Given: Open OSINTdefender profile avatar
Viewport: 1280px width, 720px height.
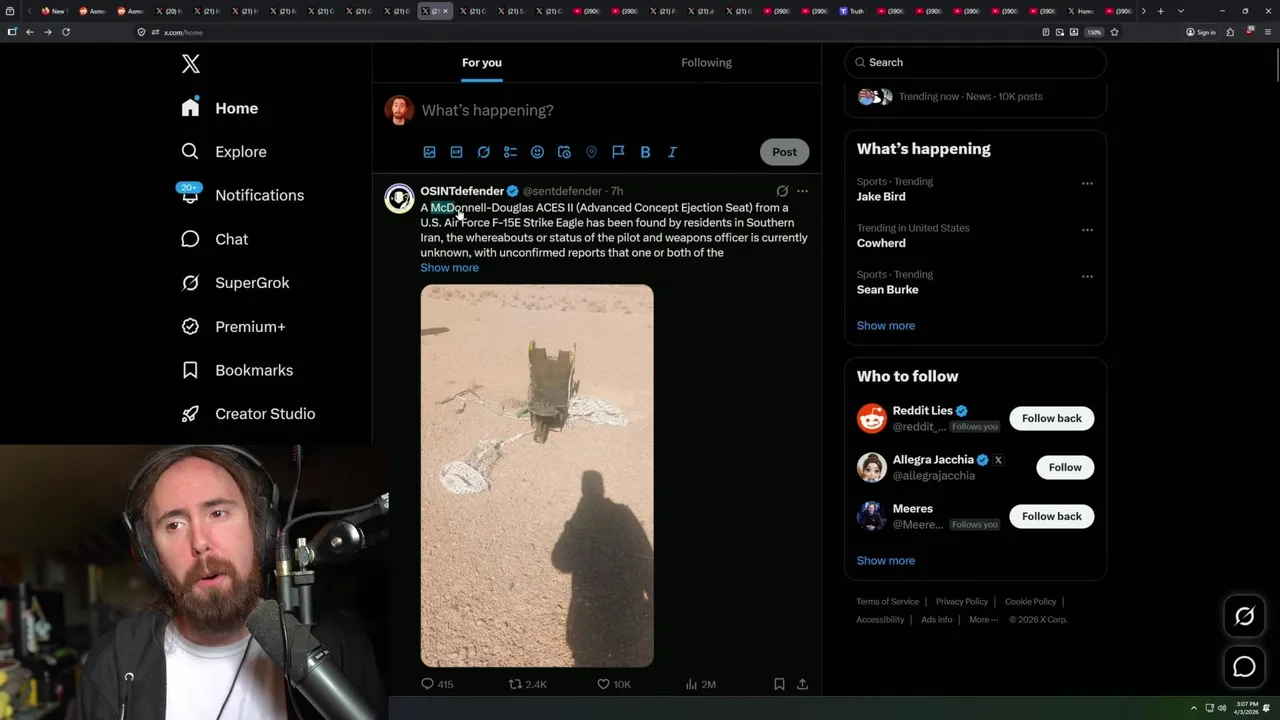Looking at the screenshot, I should [399, 198].
